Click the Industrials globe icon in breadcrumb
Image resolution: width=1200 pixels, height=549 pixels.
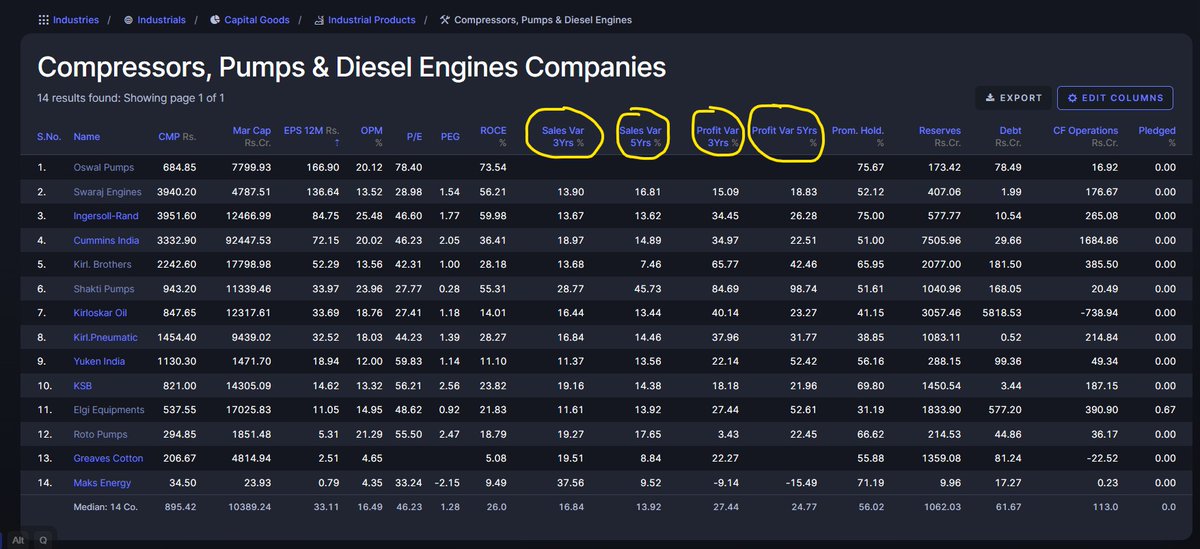pos(129,20)
